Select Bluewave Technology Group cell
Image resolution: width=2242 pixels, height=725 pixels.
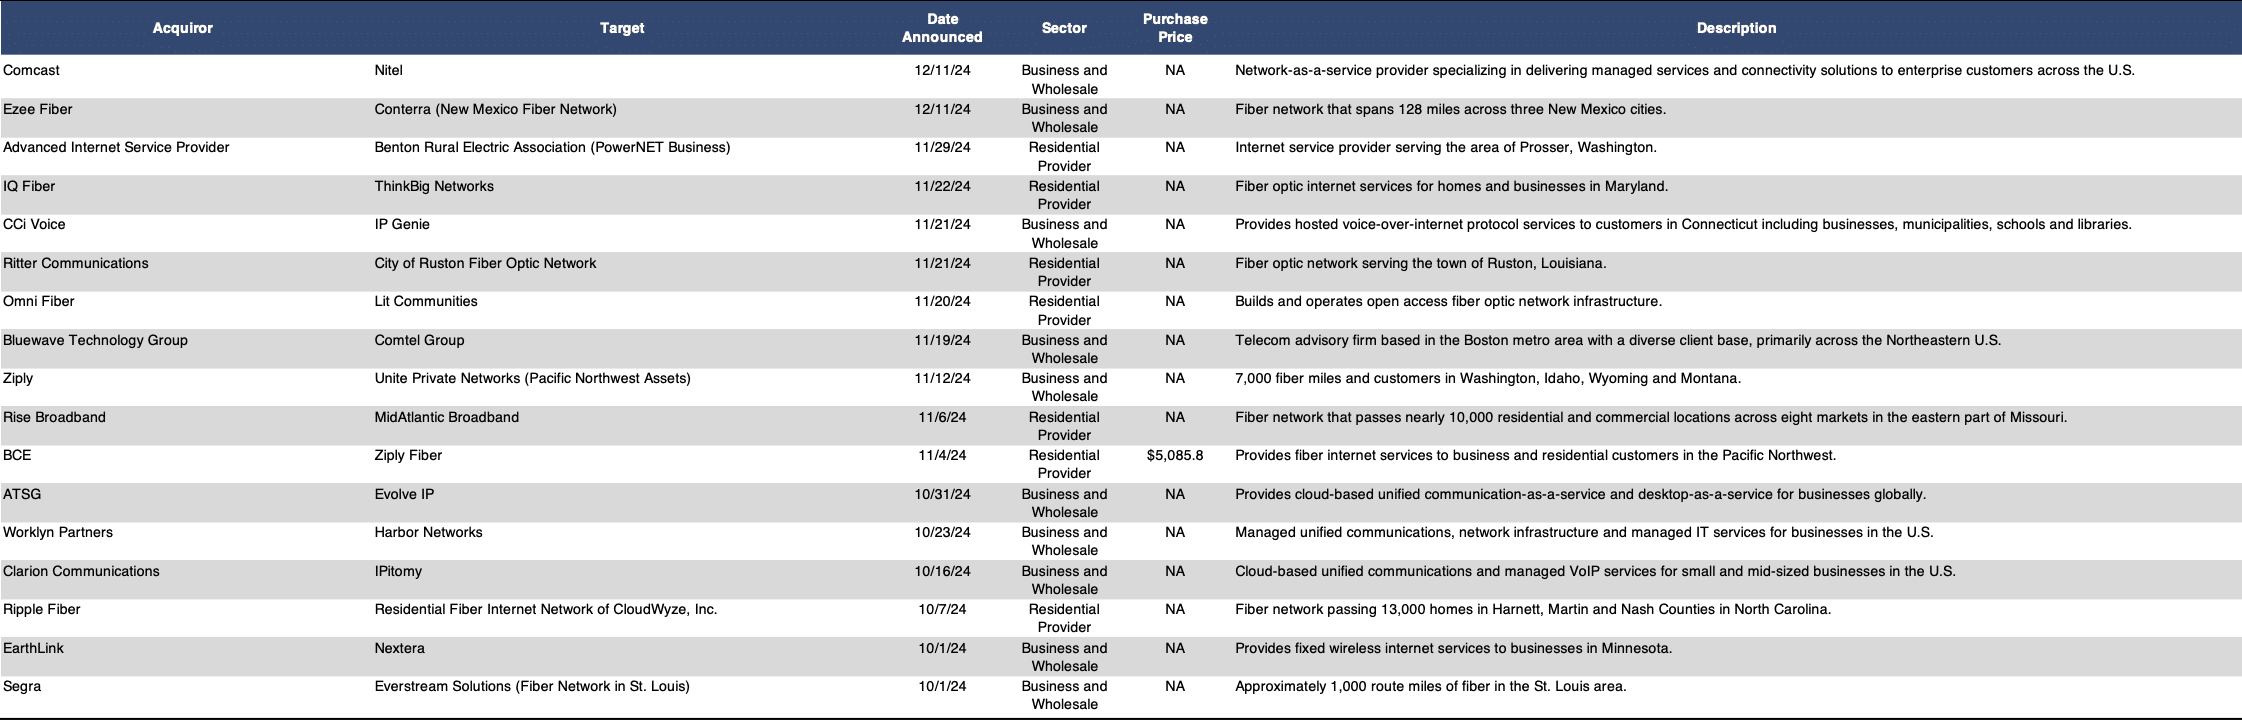point(95,340)
